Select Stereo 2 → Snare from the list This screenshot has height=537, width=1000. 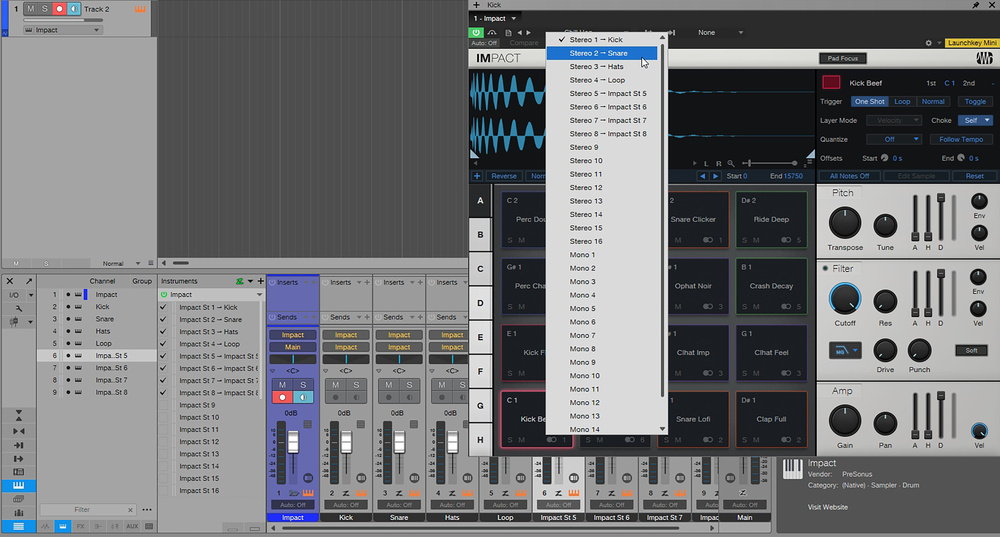click(600, 53)
